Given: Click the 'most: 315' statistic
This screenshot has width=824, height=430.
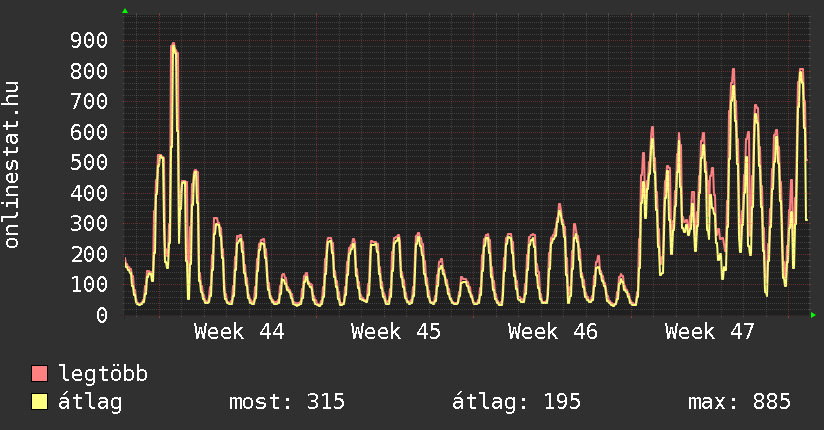Looking at the screenshot, I should (287, 402).
